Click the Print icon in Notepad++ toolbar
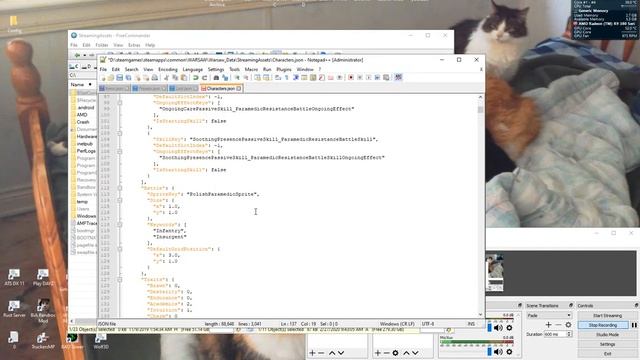Viewport: 640px width, 360px height. pos(155,78)
